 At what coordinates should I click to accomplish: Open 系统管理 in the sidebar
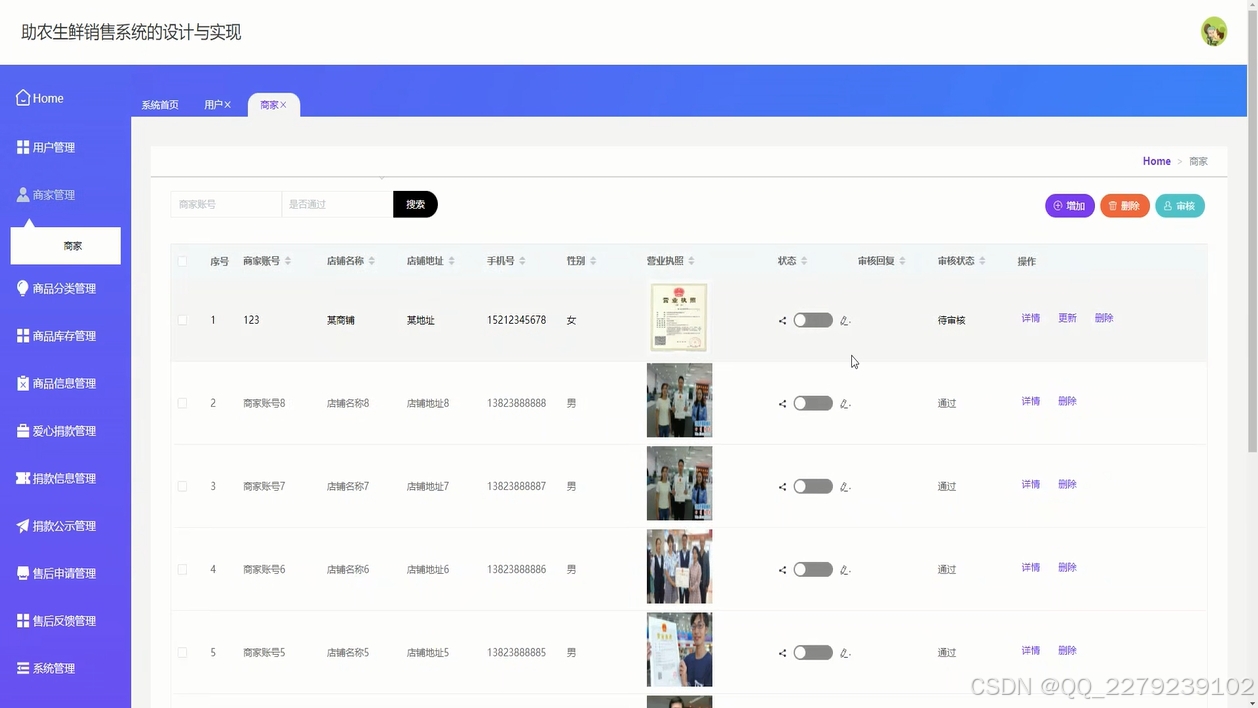tap(46, 668)
